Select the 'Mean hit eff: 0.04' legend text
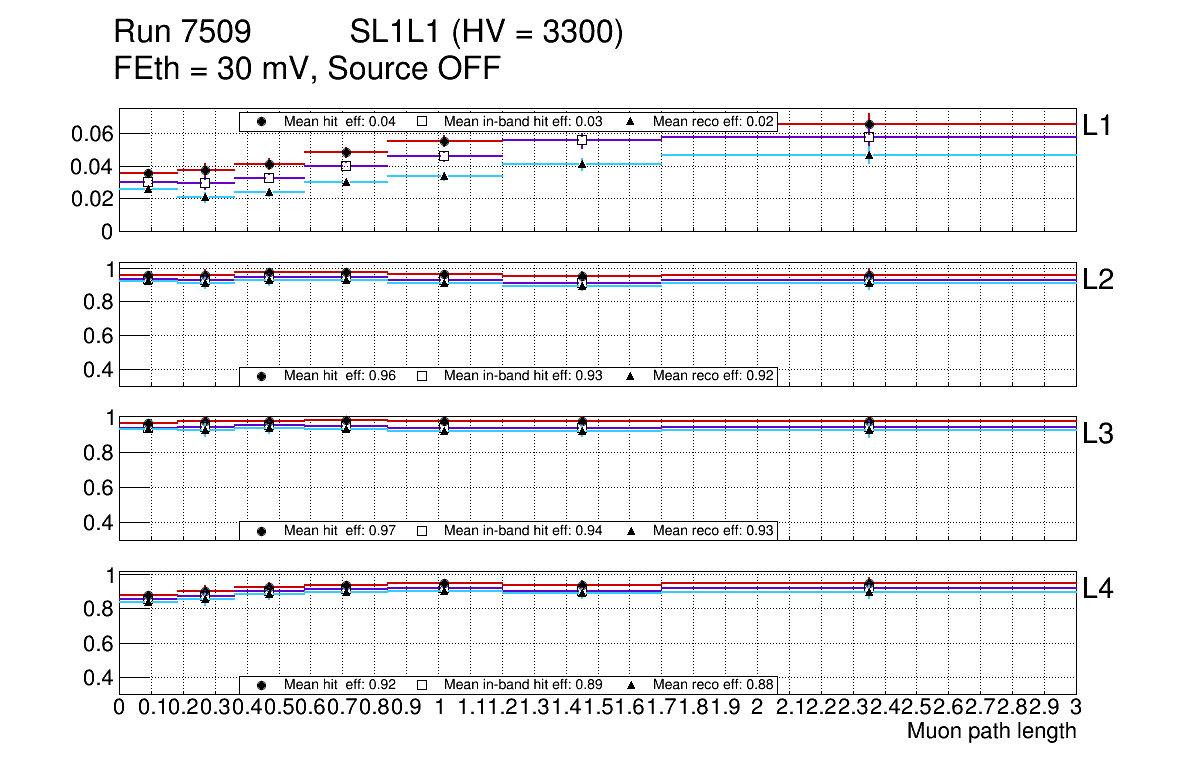1196x772 pixels. [340, 121]
